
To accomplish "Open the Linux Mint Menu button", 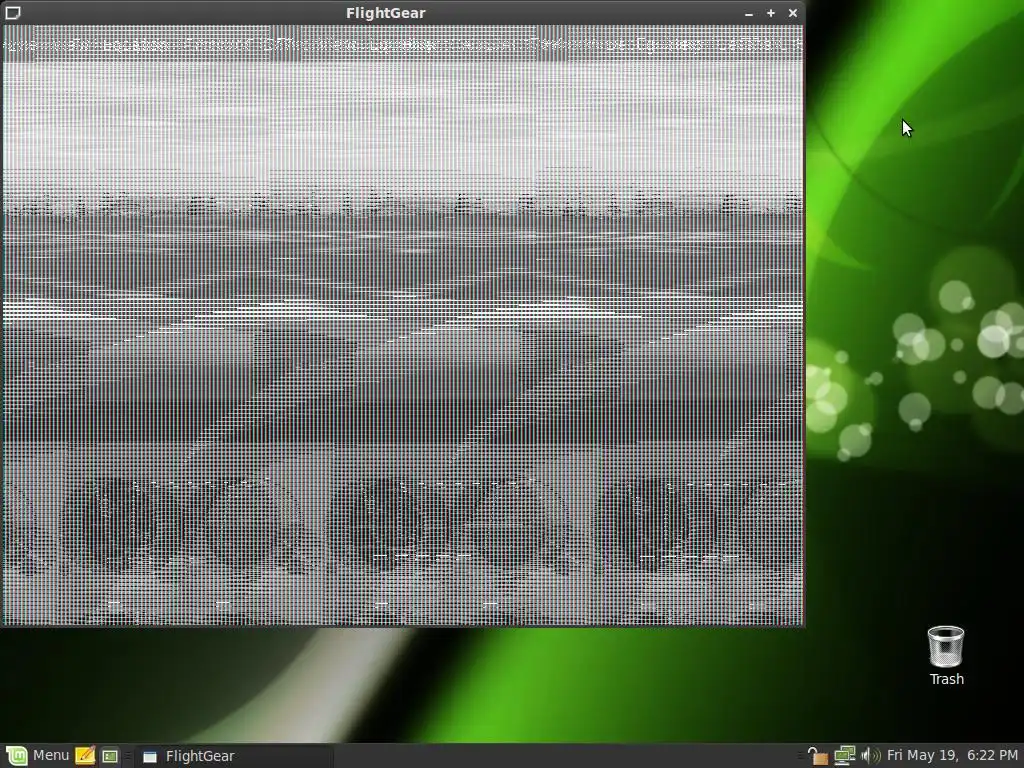I will 38,756.
